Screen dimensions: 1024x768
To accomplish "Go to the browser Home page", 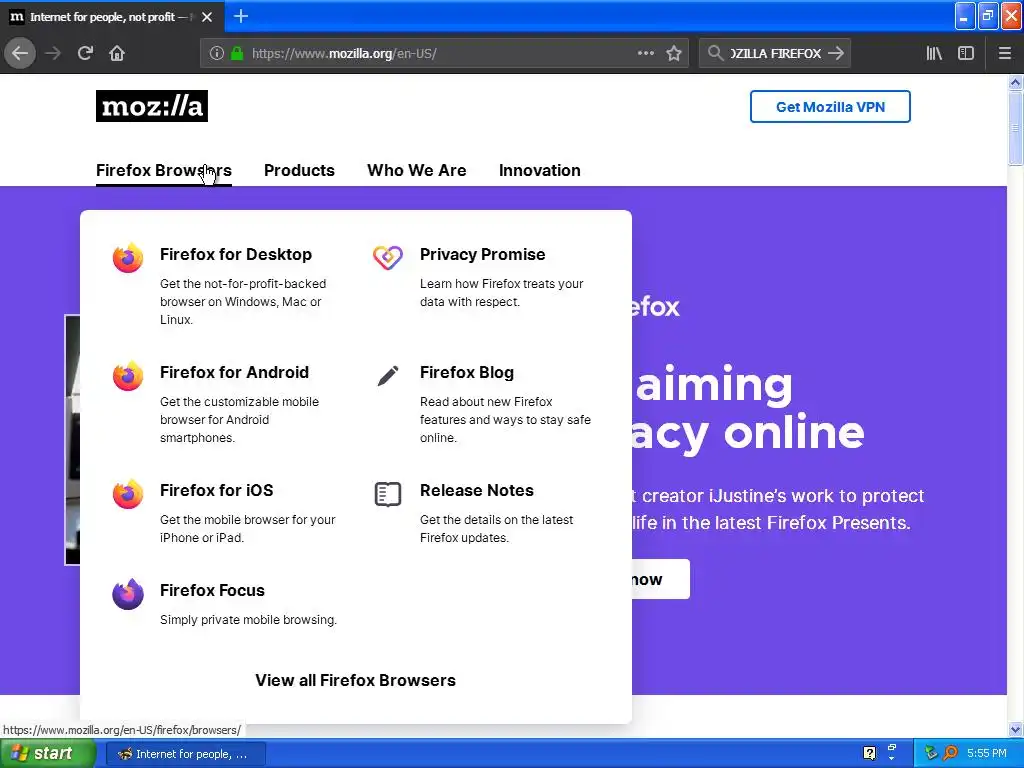I will 117,53.
